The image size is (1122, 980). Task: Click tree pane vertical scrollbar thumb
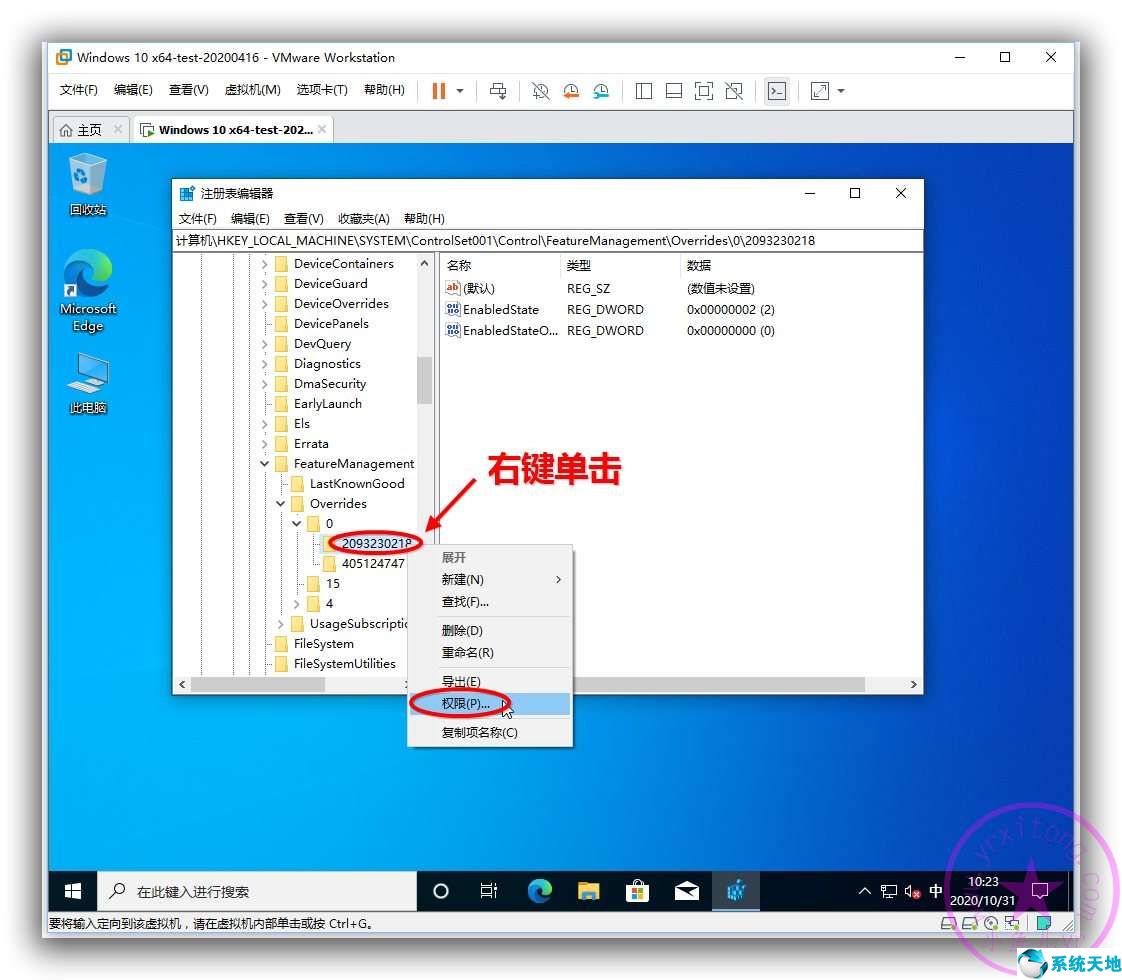424,380
